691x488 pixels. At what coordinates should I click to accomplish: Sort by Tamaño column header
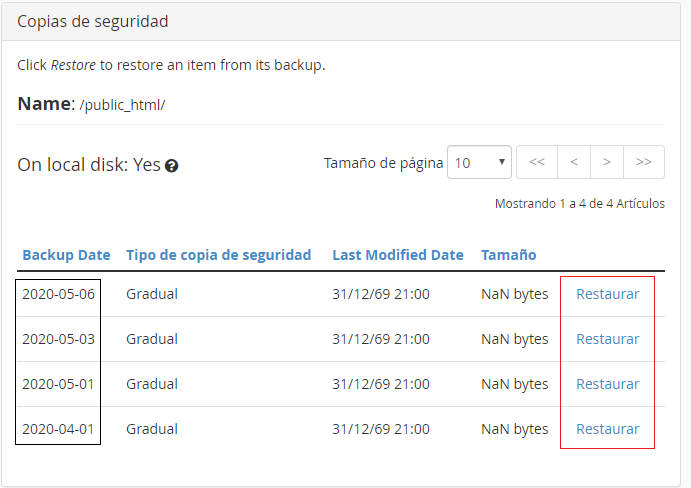point(509,255)
